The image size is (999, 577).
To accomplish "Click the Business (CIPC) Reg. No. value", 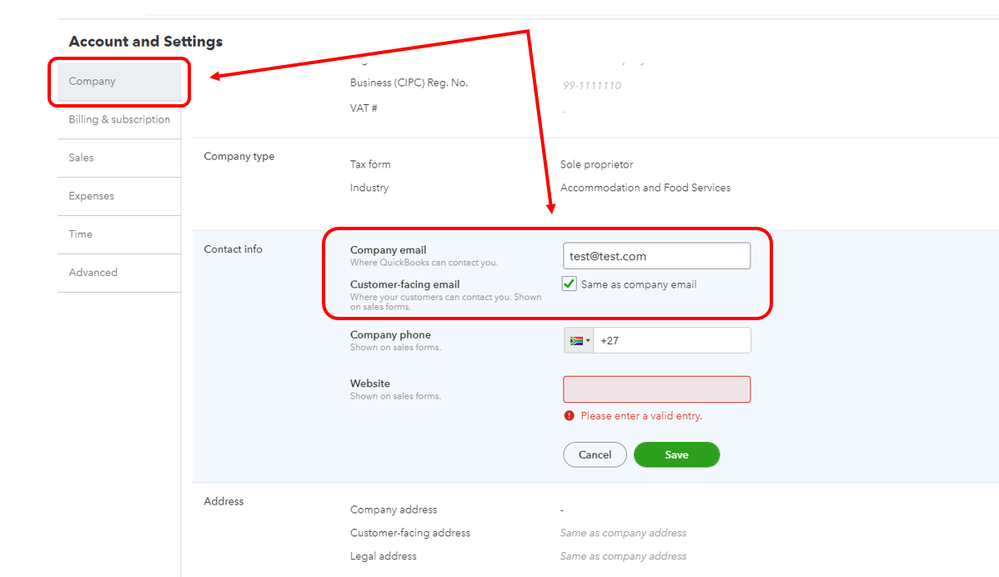I will click(x=590, y=86).
